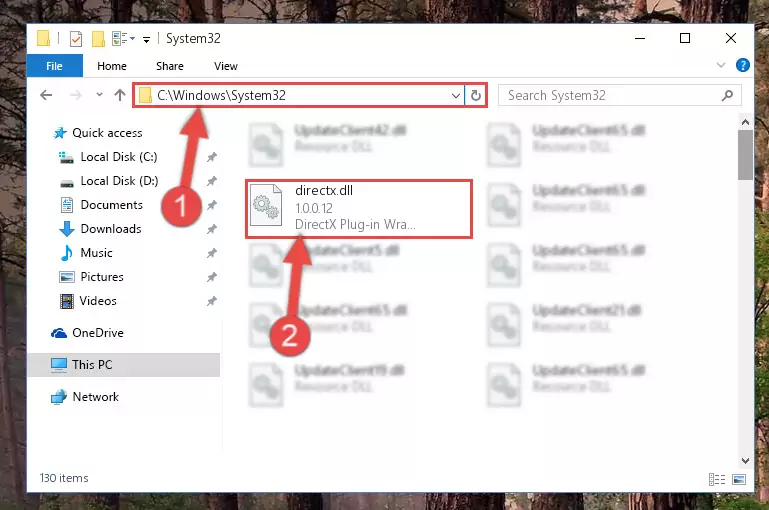This screenshot has height=510, width=769.
Task: Switch to the Home ribbon tab
Action: [112, 66]
